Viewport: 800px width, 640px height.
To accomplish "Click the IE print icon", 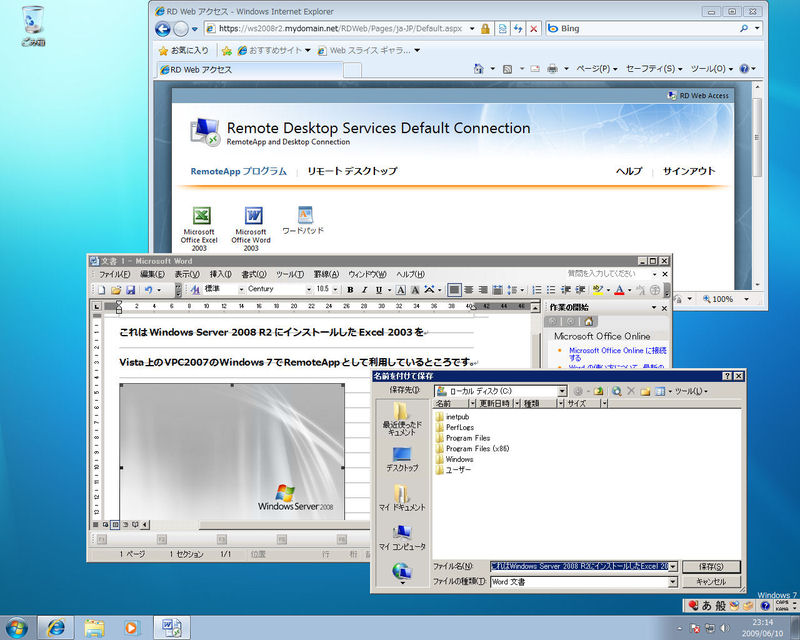I will (x=552, y=68).
